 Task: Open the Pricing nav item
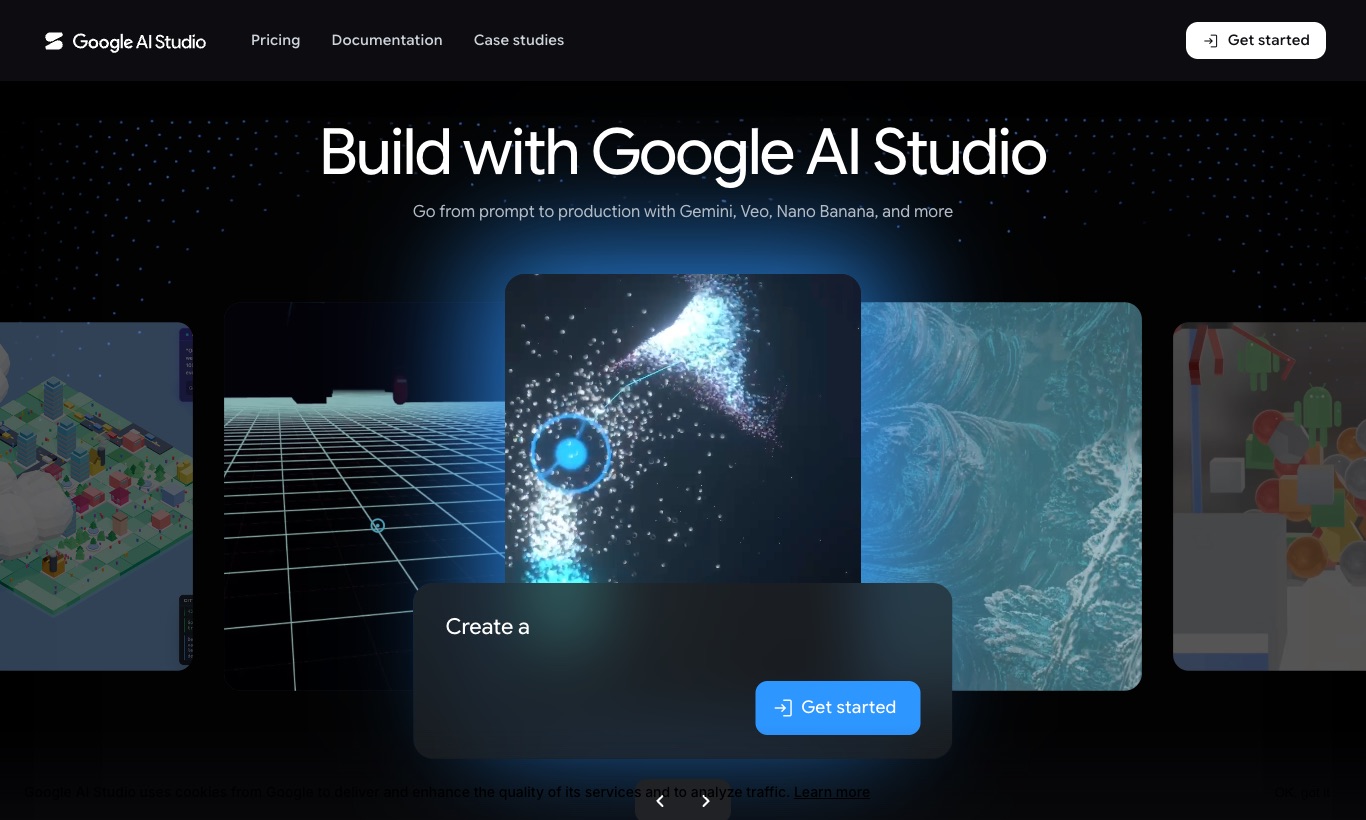coord(275,40)
